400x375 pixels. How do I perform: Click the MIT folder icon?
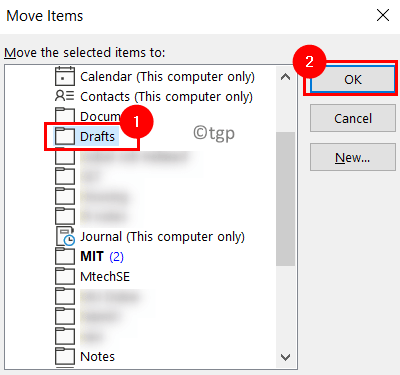pyautogui.click(x=65, y=256)
